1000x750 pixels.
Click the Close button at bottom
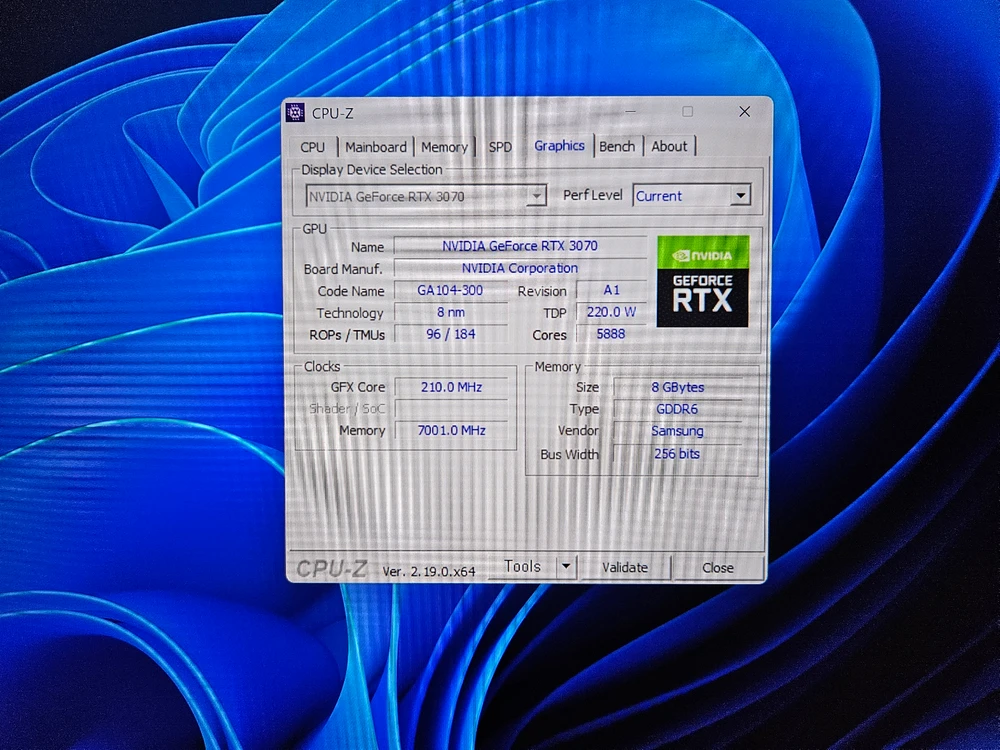click(718, 568)
